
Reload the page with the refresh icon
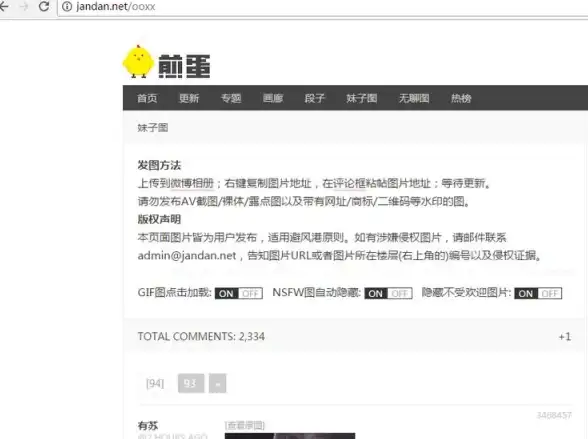coord(44,6)
